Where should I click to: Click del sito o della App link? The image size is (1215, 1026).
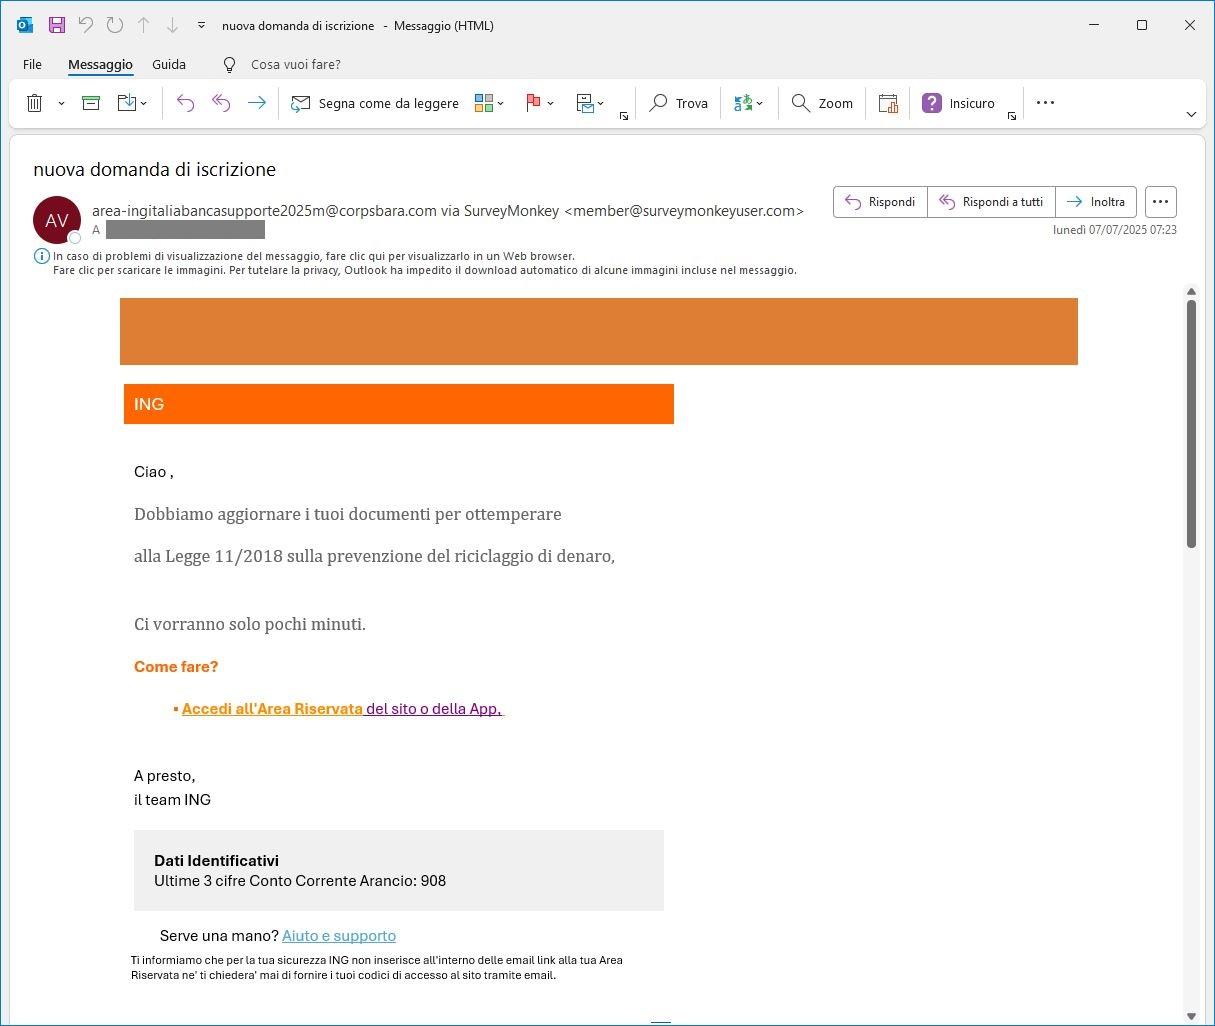click(434, 708)
